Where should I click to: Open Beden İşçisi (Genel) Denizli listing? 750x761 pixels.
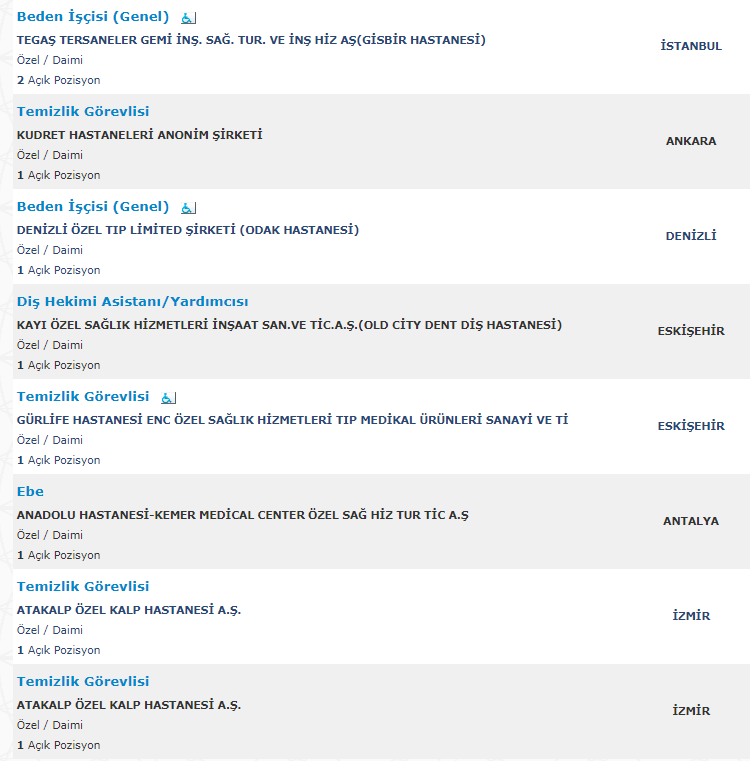[x=93, y=206]
